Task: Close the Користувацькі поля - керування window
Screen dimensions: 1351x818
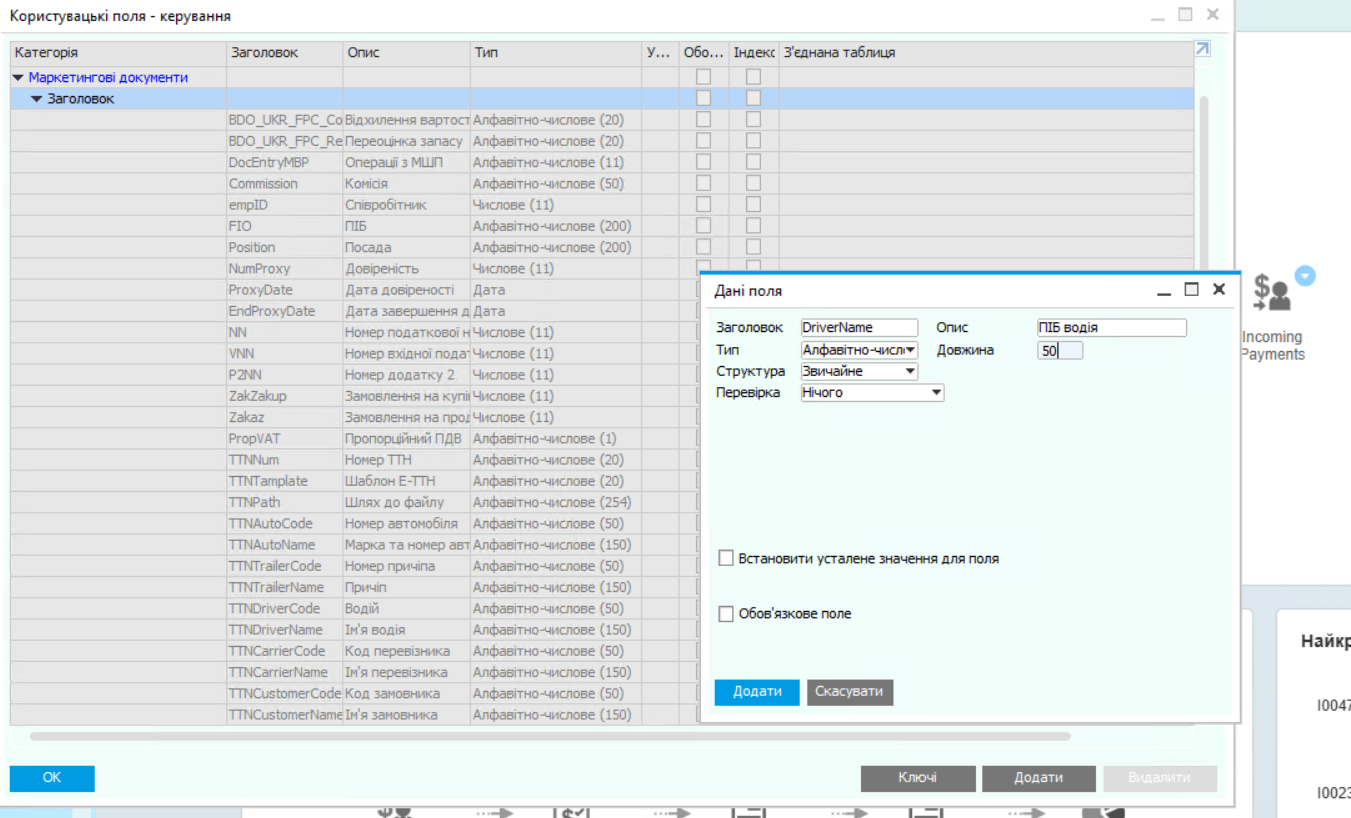Action: 1213,15
